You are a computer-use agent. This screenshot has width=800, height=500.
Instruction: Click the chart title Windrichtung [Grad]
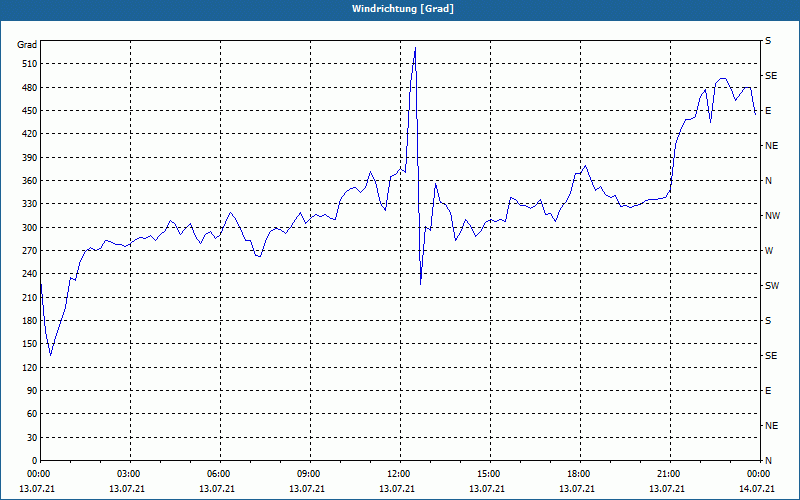tap(403, 9)
